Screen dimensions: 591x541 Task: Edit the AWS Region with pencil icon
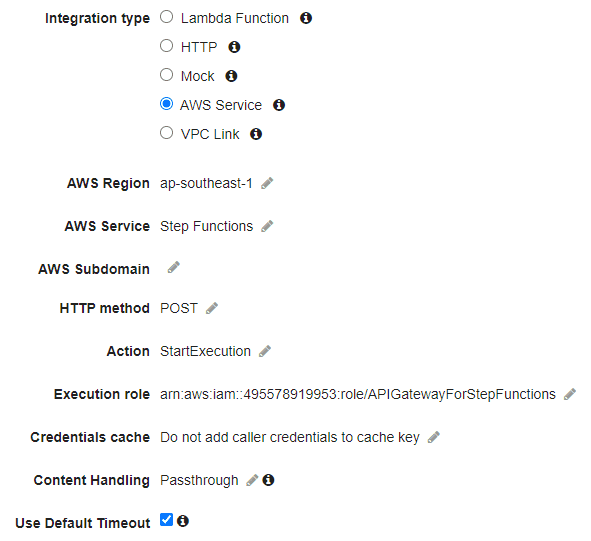[267, 183]
